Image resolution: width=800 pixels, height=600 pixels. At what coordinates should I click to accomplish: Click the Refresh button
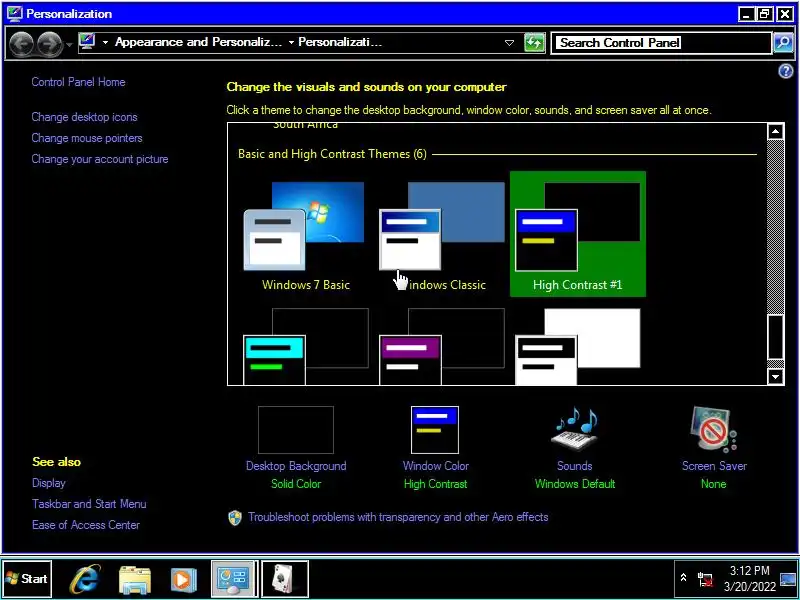click(534, 43)
